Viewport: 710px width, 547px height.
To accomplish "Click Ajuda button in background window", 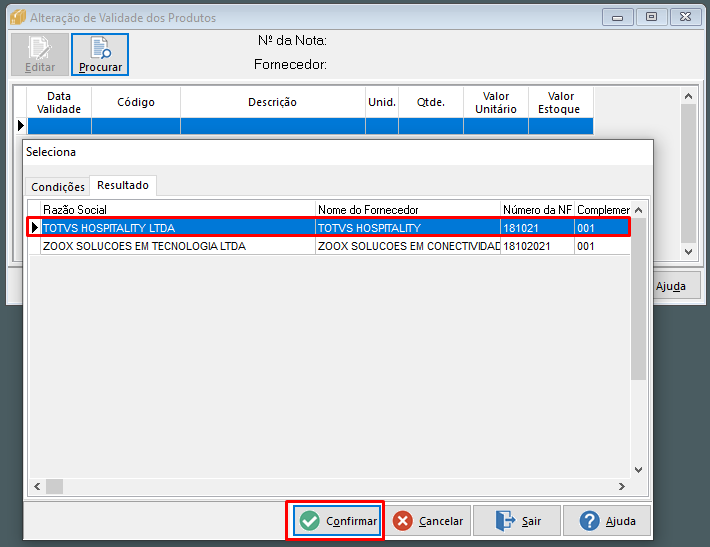I will (676, 286).
